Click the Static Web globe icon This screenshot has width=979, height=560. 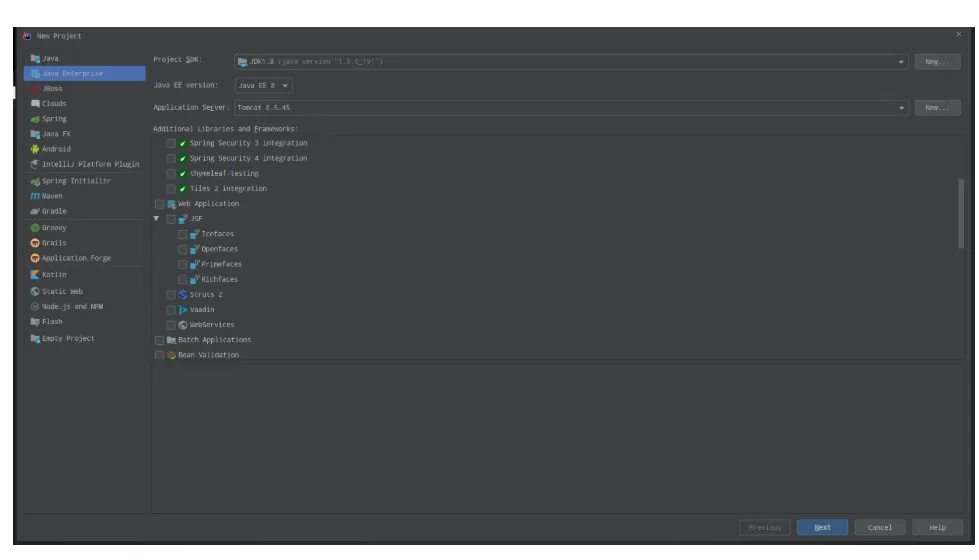click(x=35, y=292)
